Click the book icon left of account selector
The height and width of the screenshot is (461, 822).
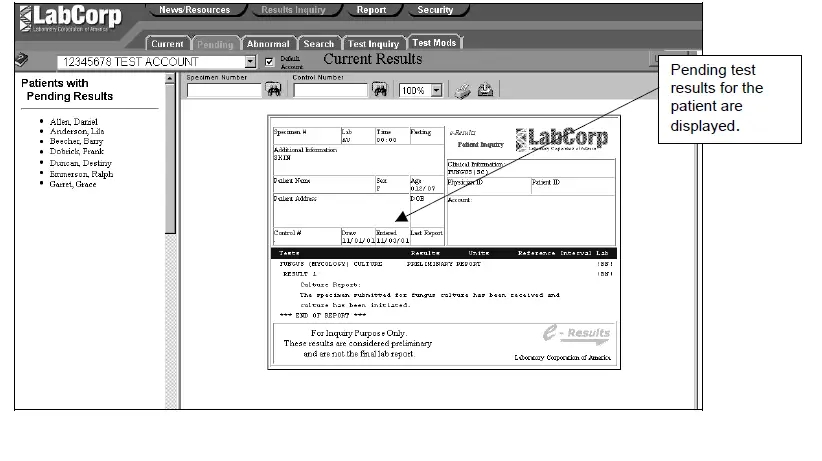[x=22, y=59]
